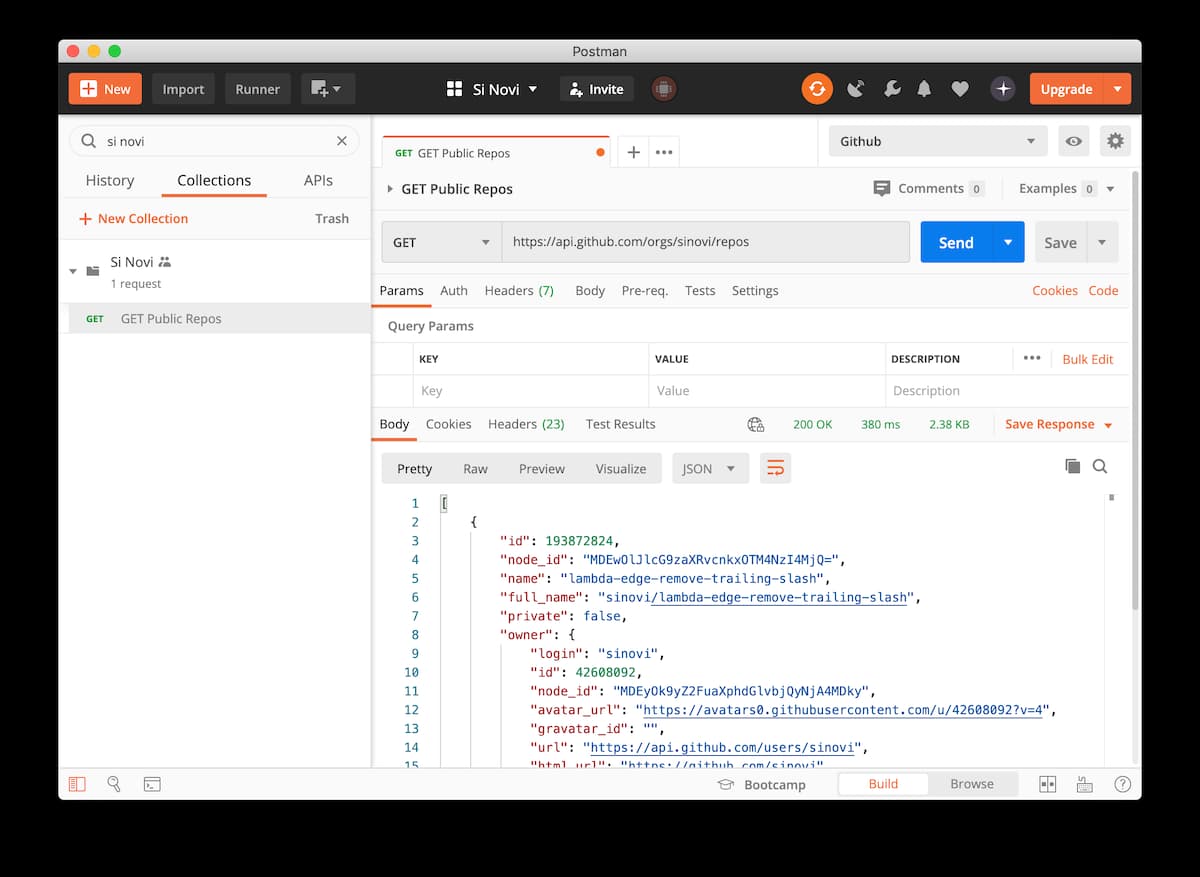Open the Comments button
The height and width of the screenshot is (877, 1200).
(x=929, y=188)
